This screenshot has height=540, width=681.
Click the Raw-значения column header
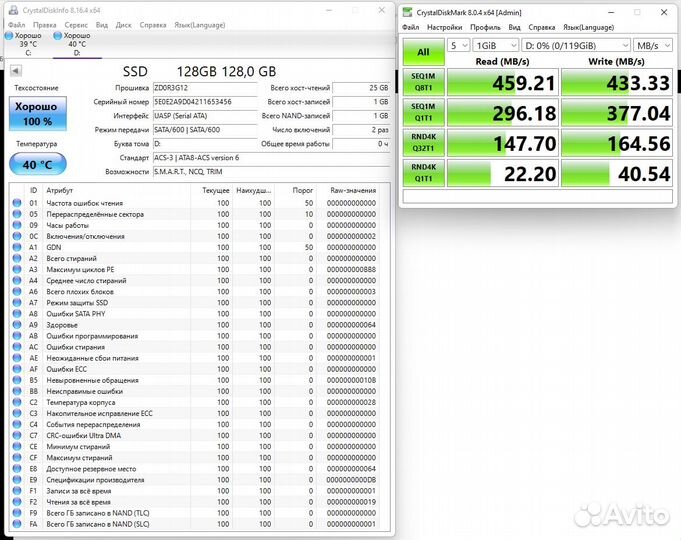[x=353, y=190]
